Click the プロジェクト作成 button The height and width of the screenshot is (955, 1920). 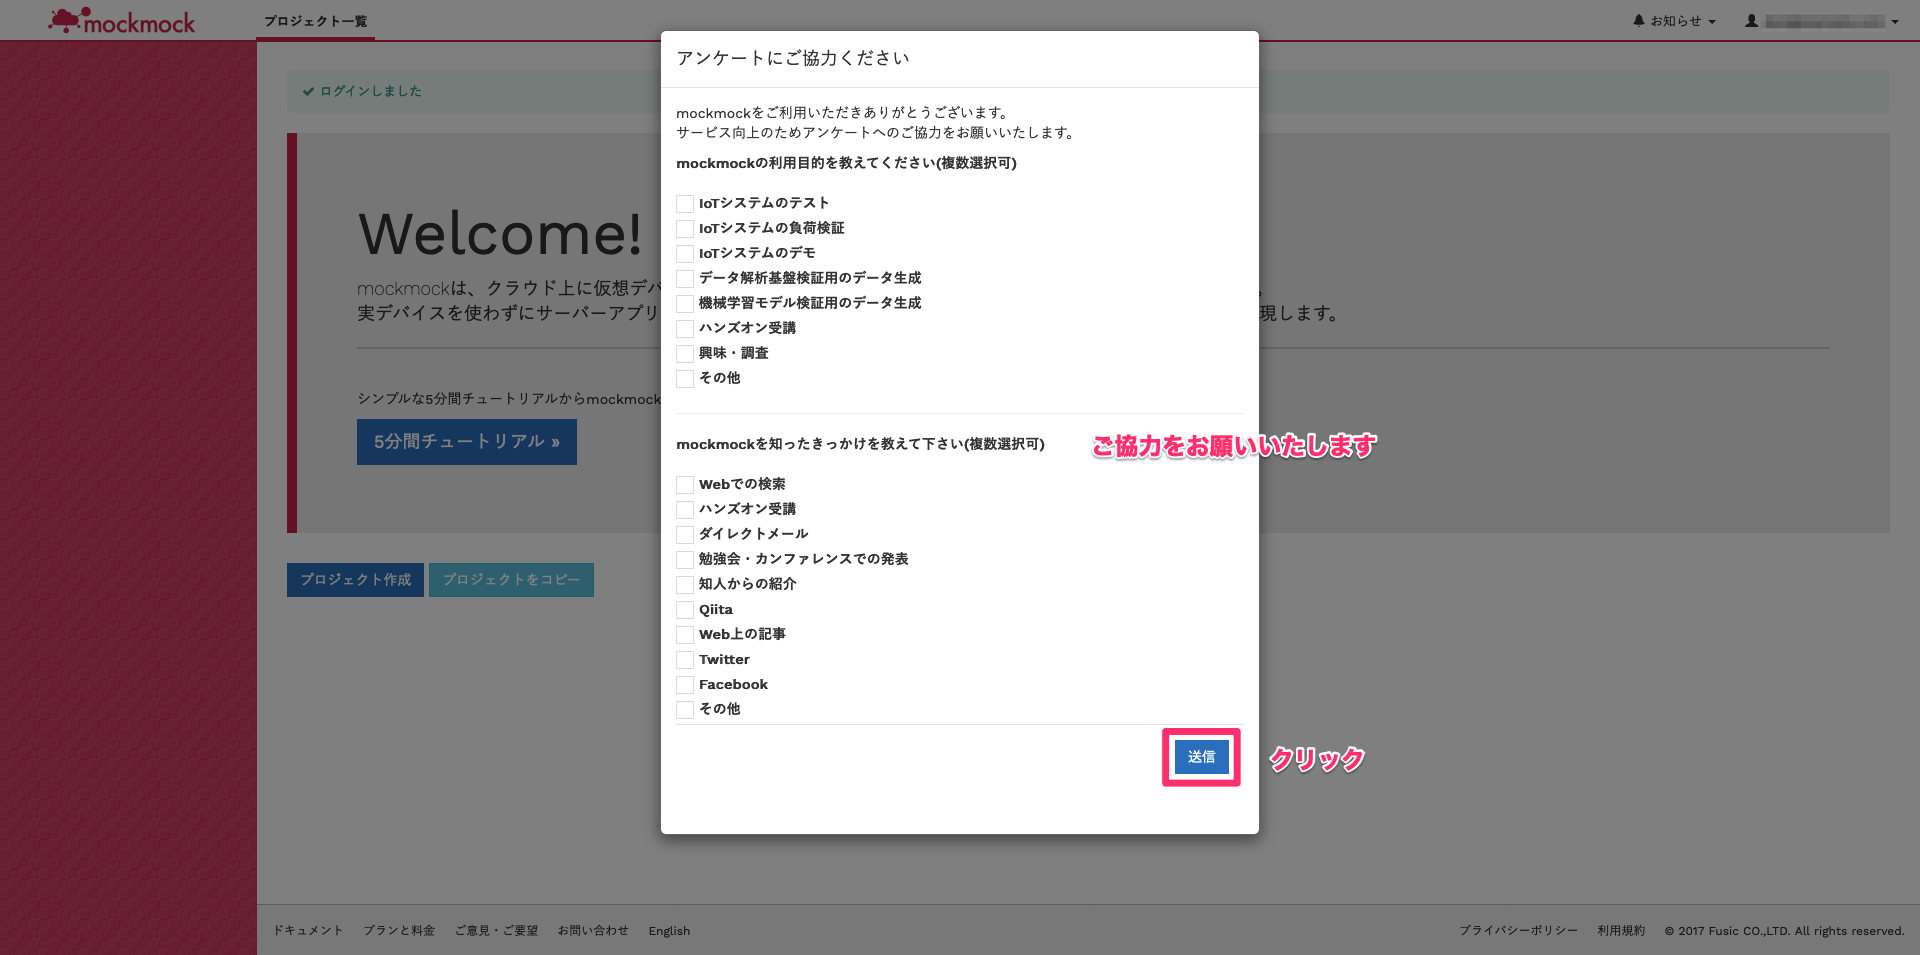coord(355,580)
